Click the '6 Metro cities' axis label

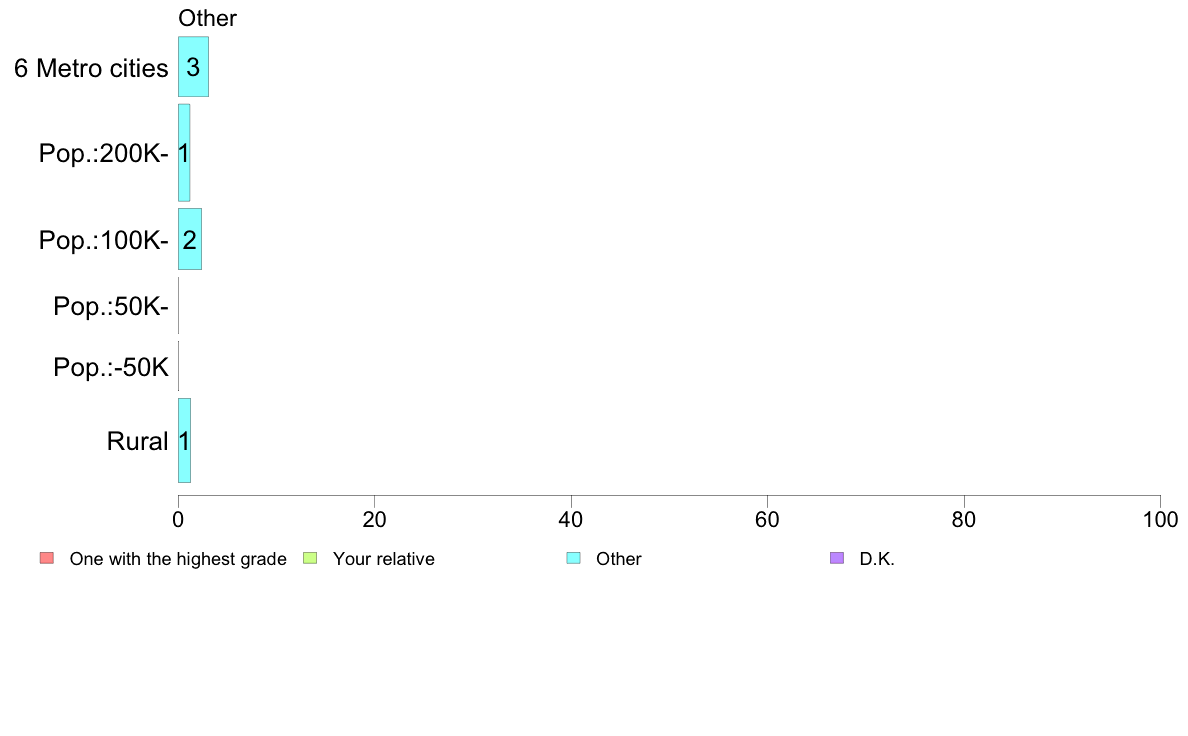point(91,68)
